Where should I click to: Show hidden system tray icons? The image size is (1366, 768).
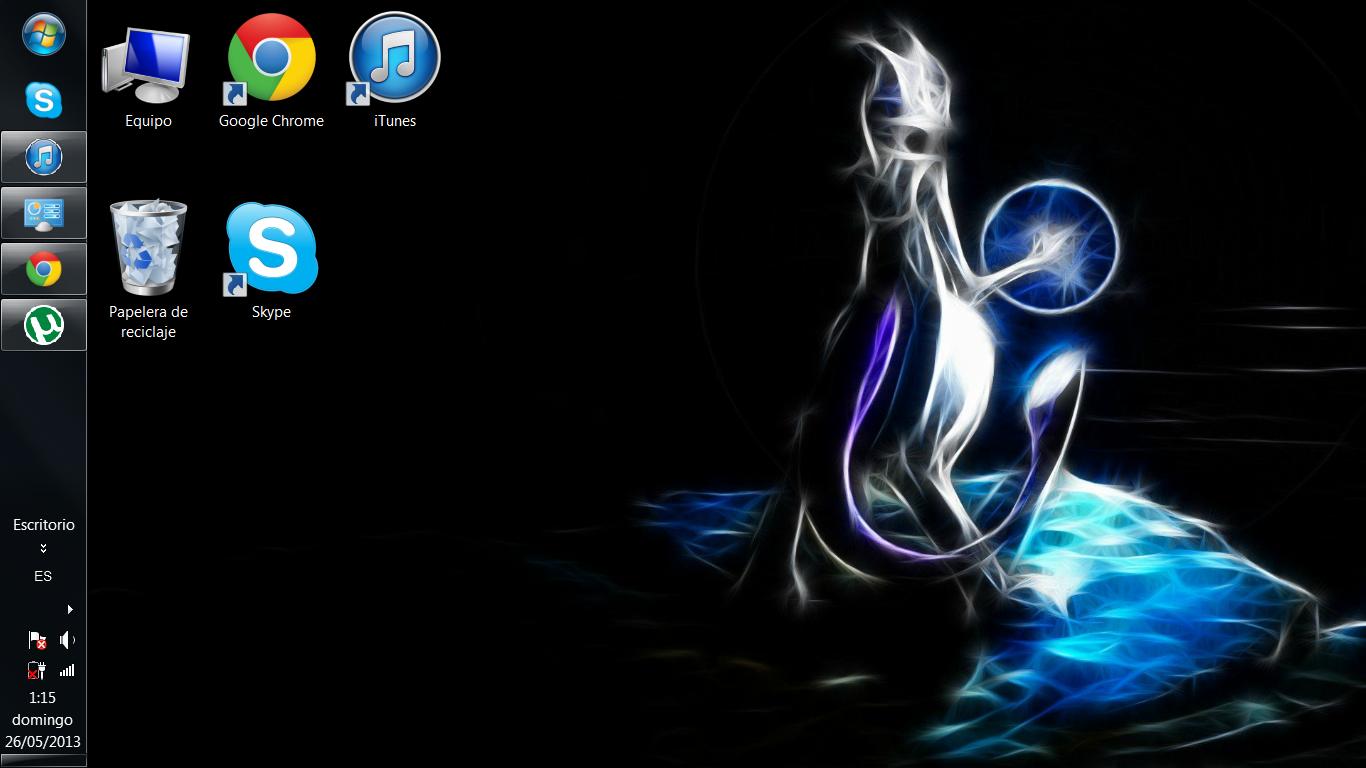point(69,609)
